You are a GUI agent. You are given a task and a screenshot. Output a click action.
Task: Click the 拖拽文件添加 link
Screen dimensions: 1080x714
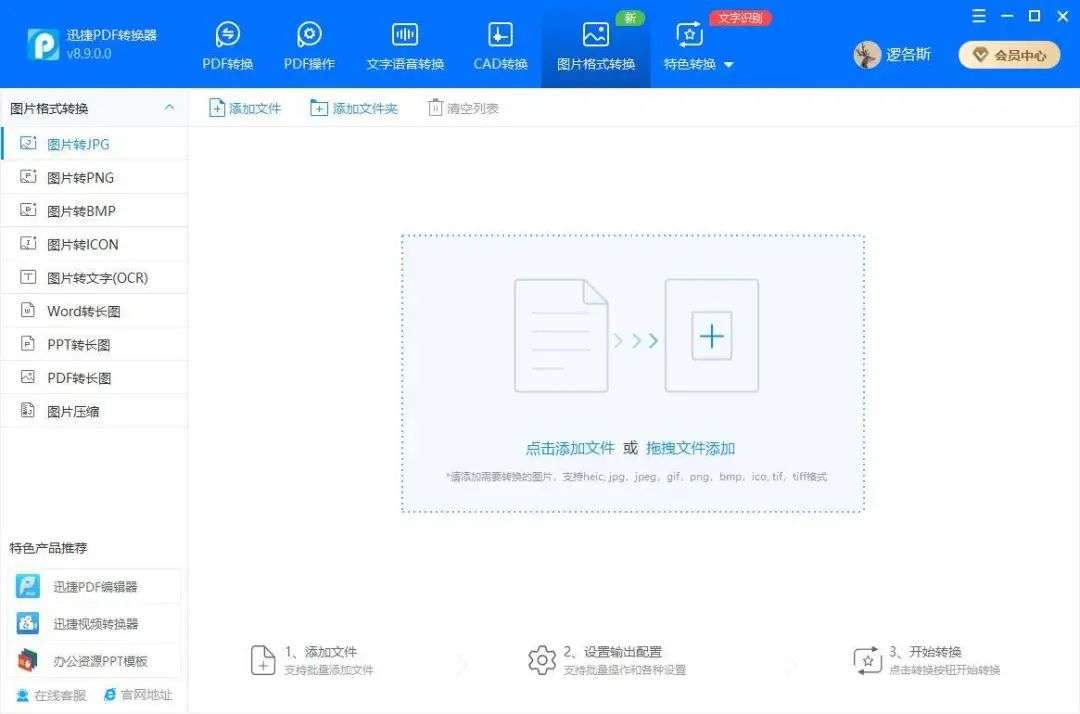[690, 448]
